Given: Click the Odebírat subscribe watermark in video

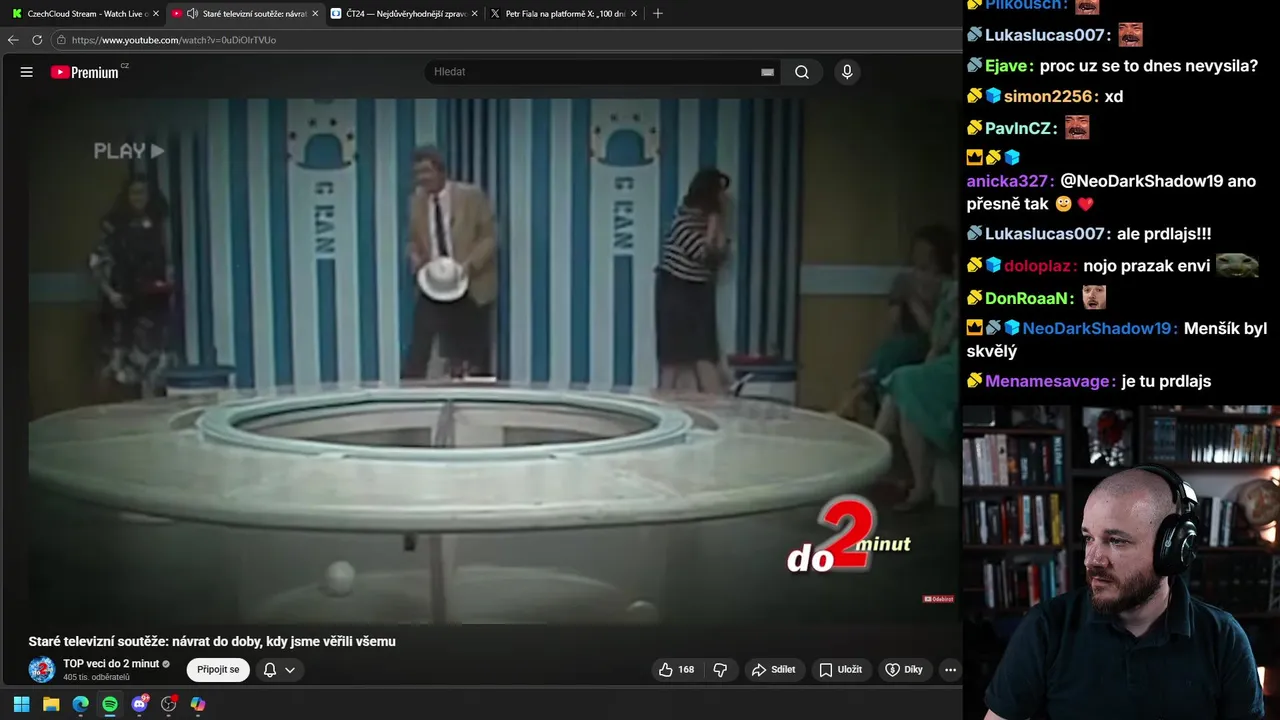Looking at the screenshot, I should (x=938, y=599).
